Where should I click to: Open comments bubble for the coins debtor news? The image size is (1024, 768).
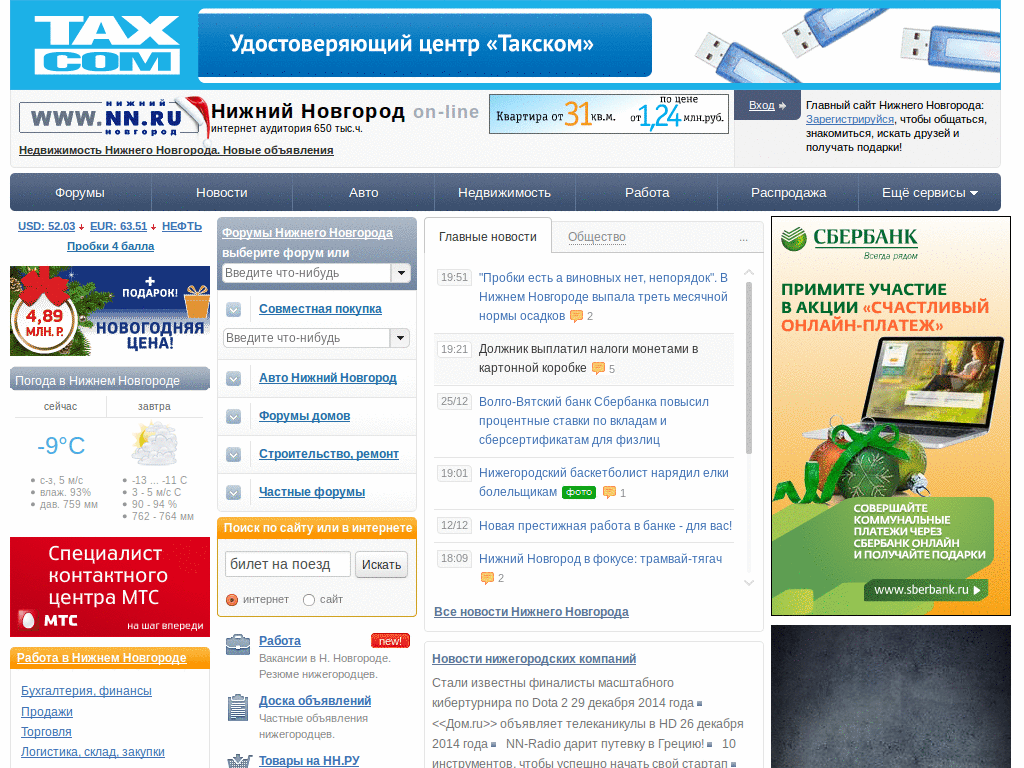point(598,368)
